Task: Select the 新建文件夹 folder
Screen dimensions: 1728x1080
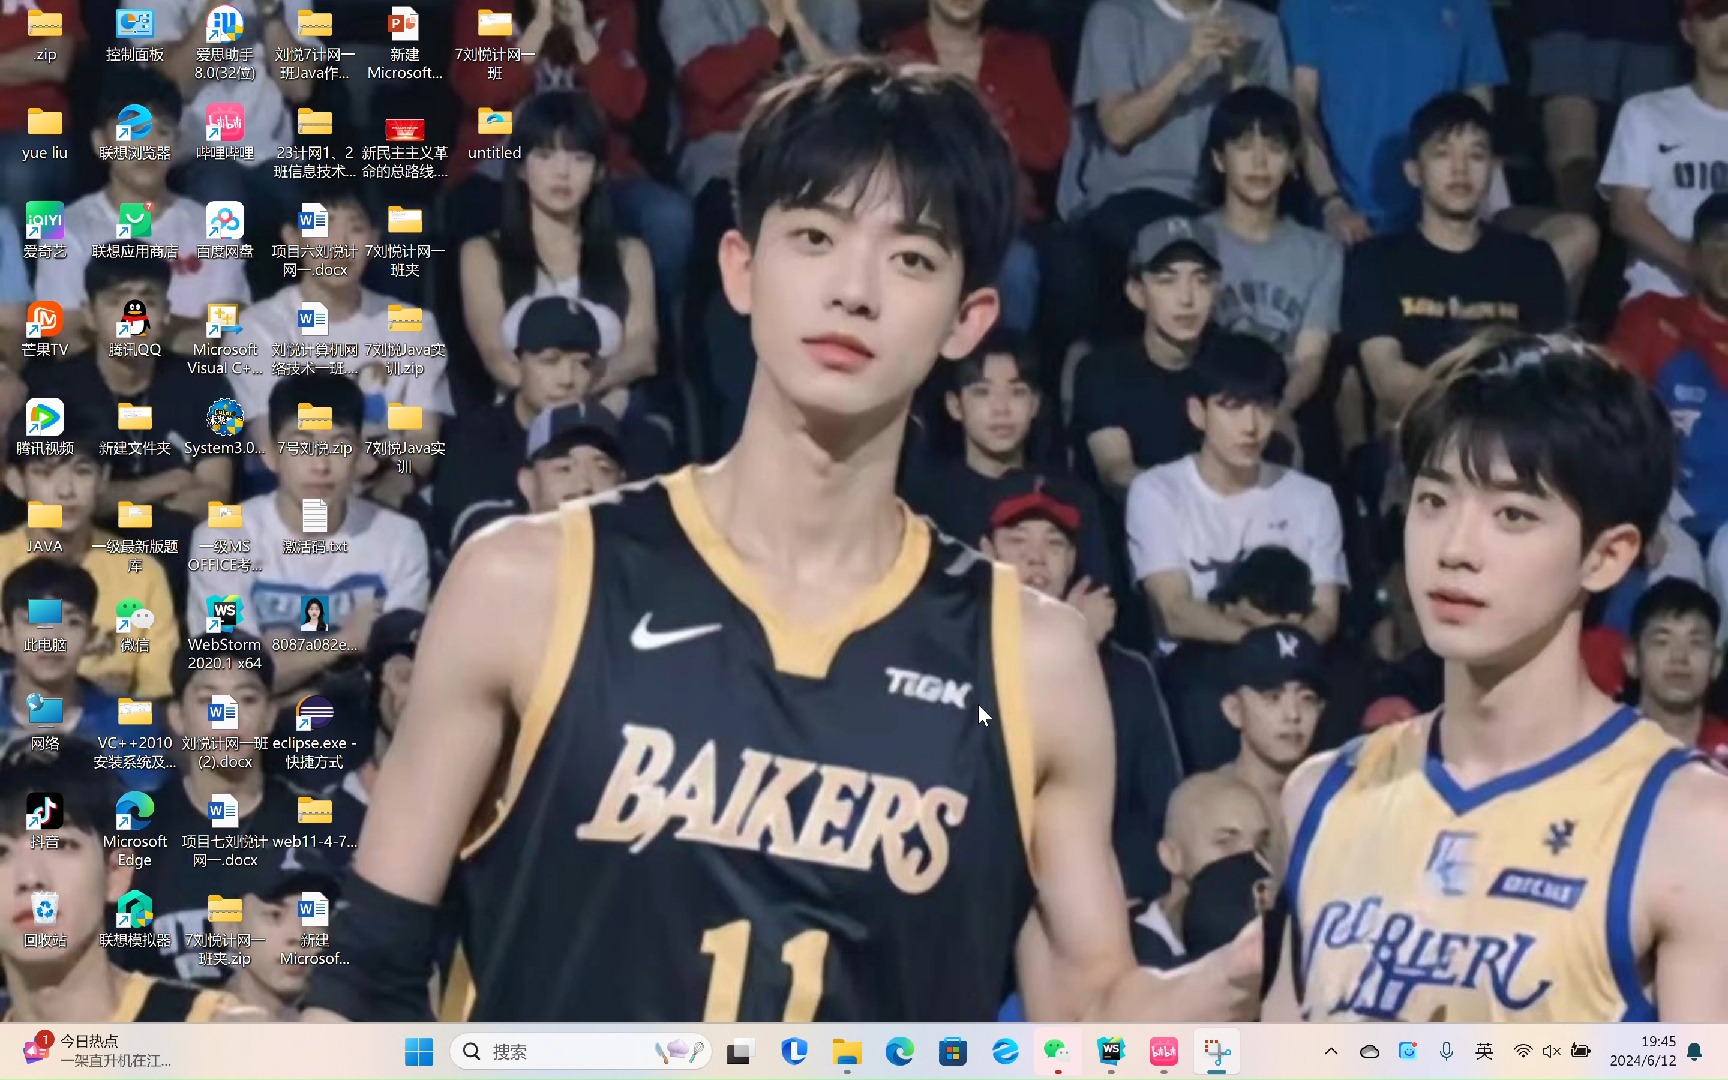Action: click(x=134, y=428)
